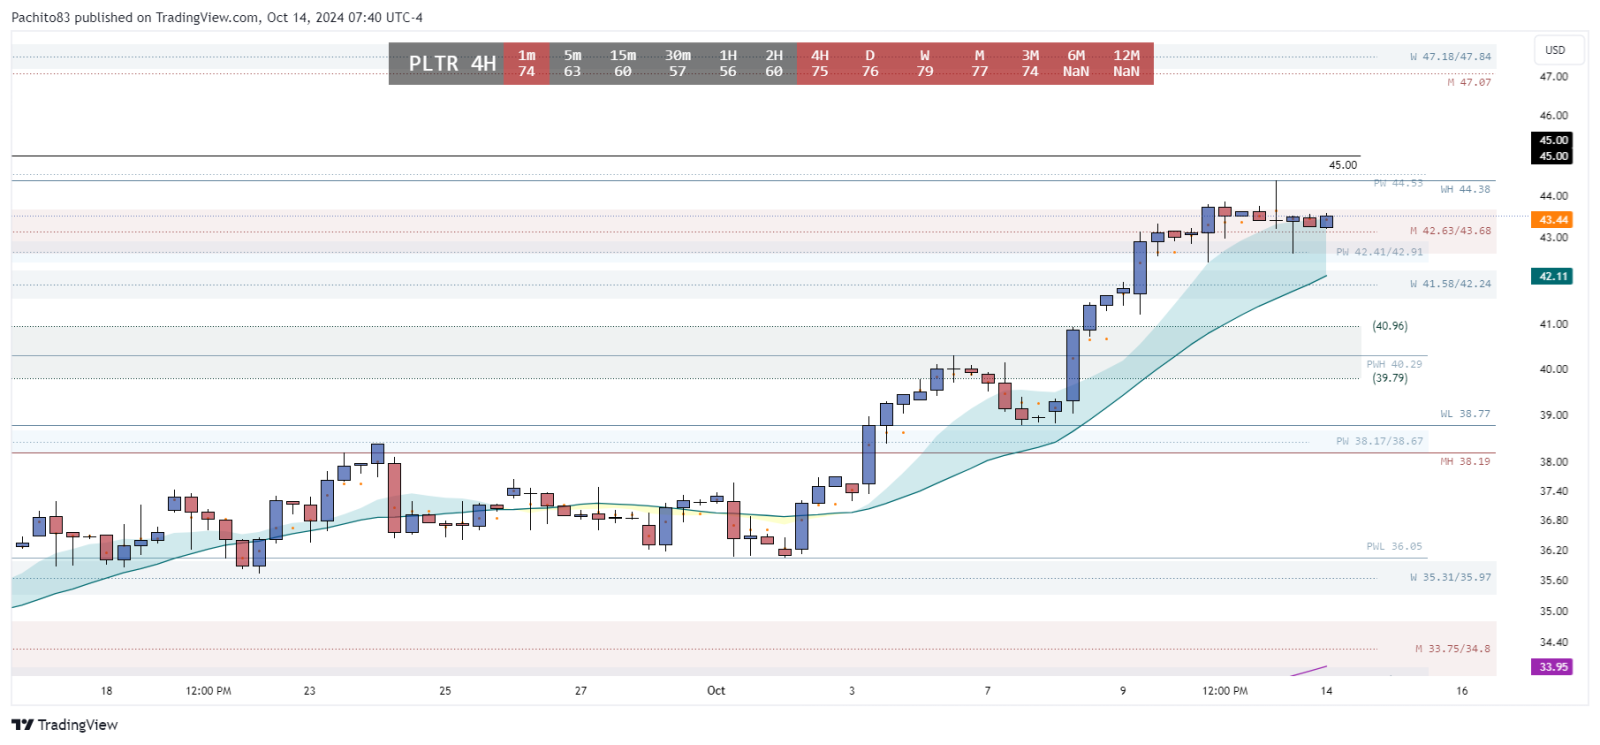Viewport: 1600px width, 745px height.
Task: Click the 18 date on time axis
Action: (x=106, y=691)
